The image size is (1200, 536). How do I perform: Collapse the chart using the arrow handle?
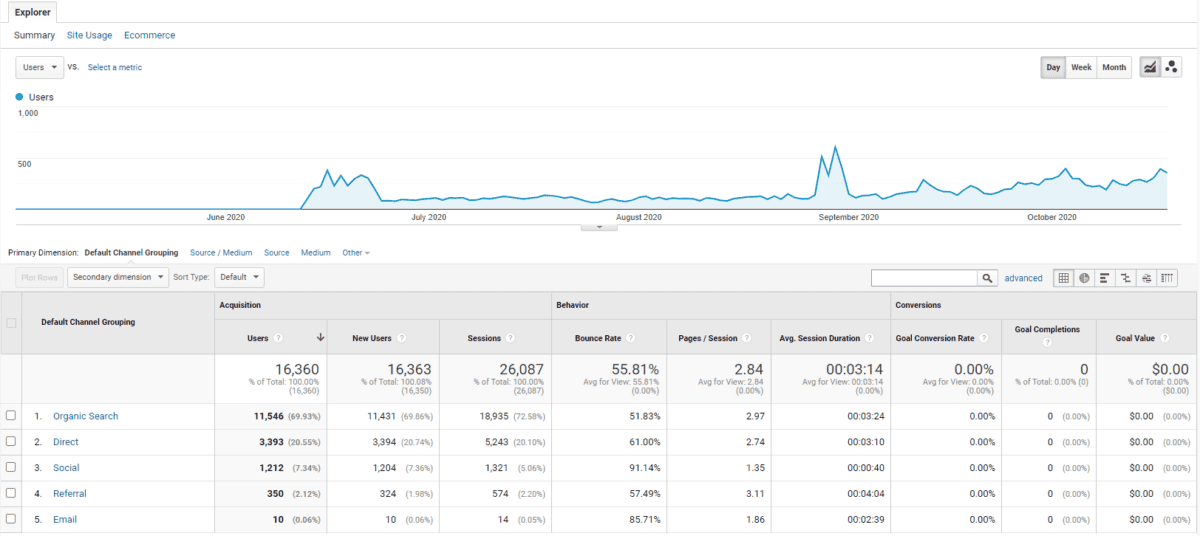pyautogui.click(x=599, y=227)
